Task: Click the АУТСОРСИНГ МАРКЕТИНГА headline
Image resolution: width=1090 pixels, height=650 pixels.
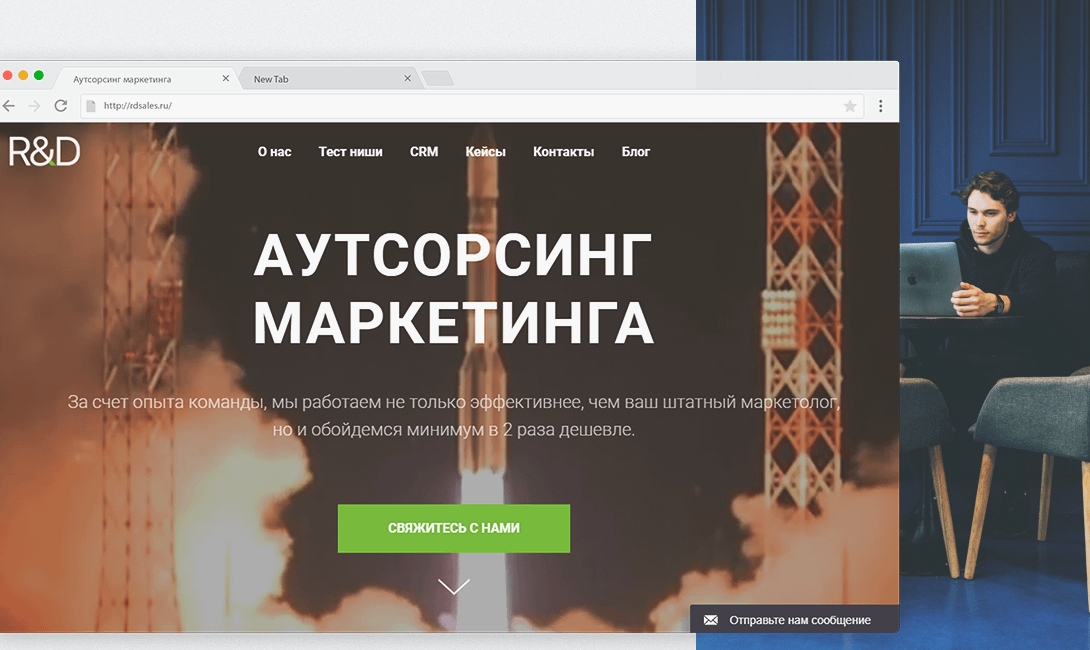Action: pos(453,289)
